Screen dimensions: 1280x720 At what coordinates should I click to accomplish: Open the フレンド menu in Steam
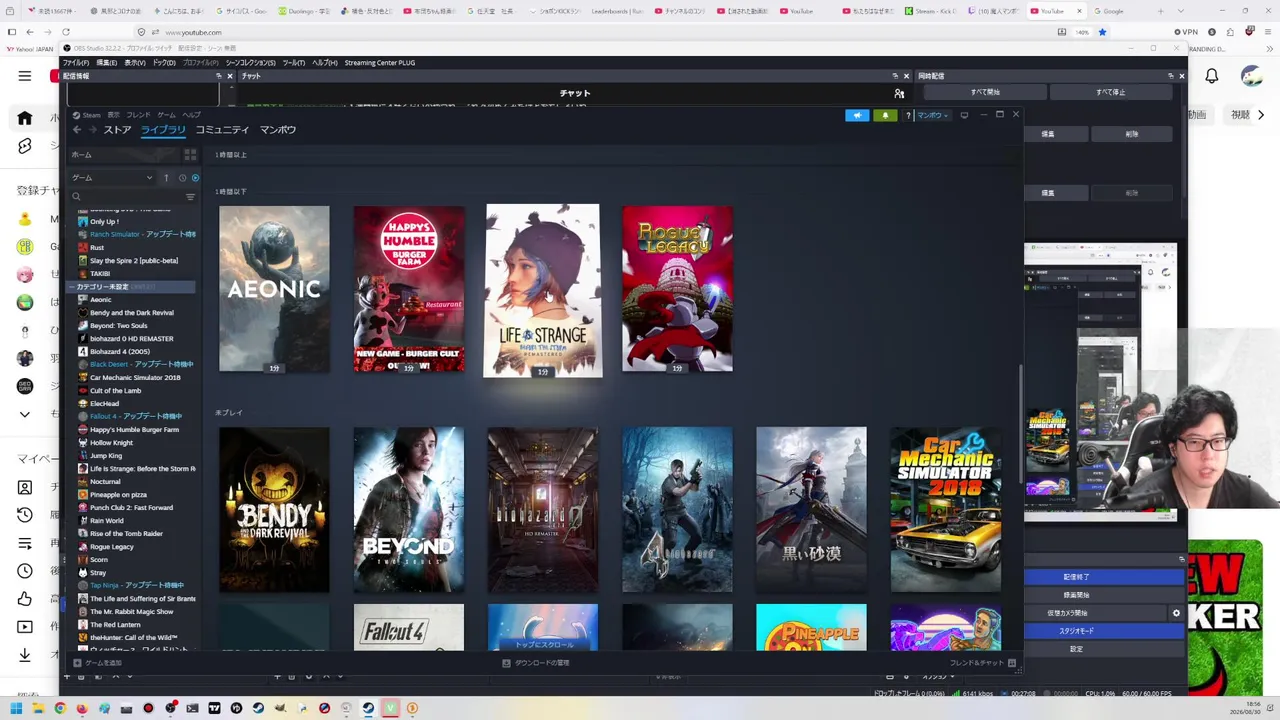(x=138, y=115)
